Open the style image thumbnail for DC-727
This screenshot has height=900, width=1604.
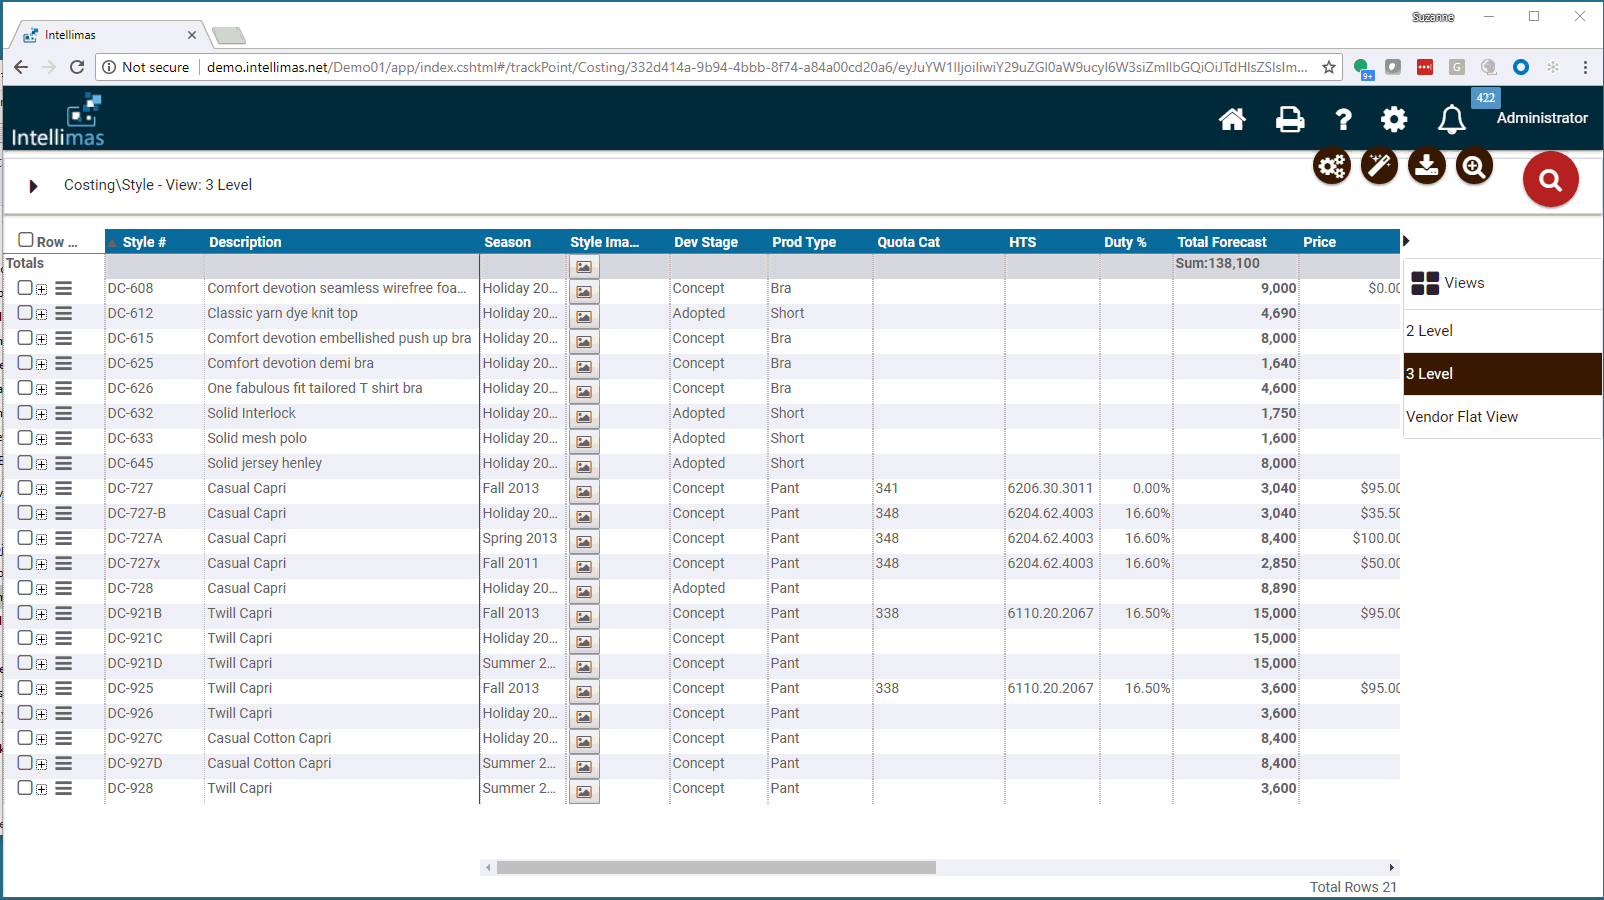tap(584, 491)
